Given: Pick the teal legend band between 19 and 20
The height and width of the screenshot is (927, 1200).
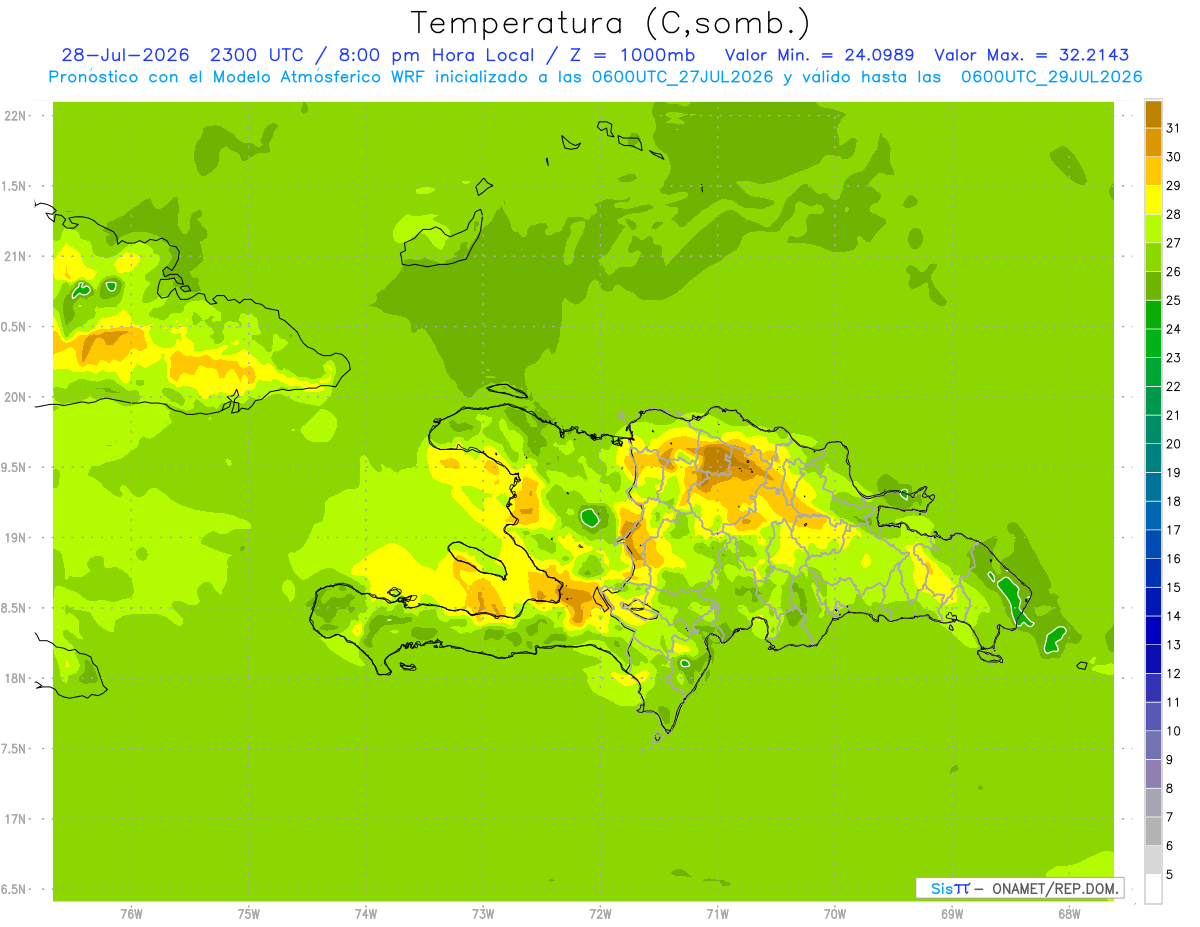Looking at the screenshot, I should (1153, 458).
